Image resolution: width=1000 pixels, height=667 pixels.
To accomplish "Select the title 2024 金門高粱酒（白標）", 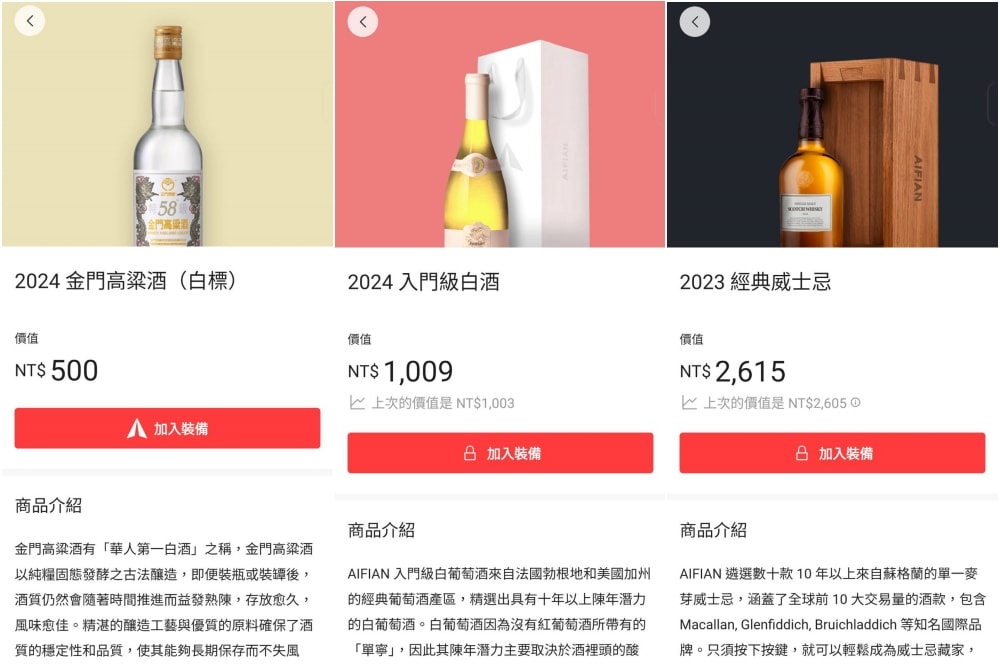I will click(x=126, y=281).
